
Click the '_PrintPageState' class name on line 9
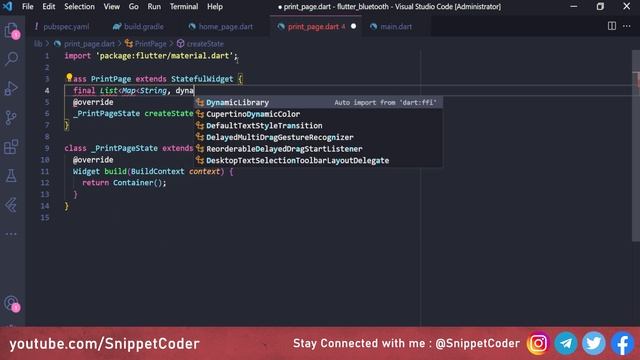pyautogui.click(x=125, y=148)
